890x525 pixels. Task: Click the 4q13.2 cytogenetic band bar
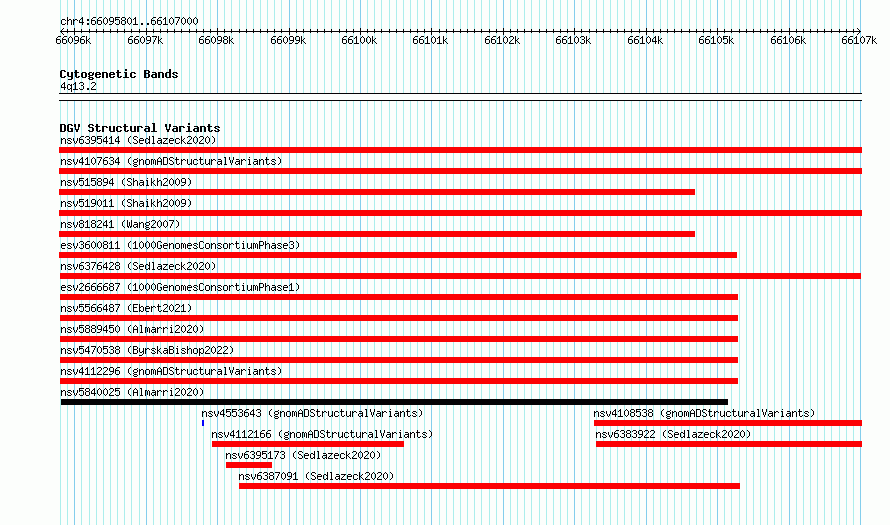[x=460, y=97]
